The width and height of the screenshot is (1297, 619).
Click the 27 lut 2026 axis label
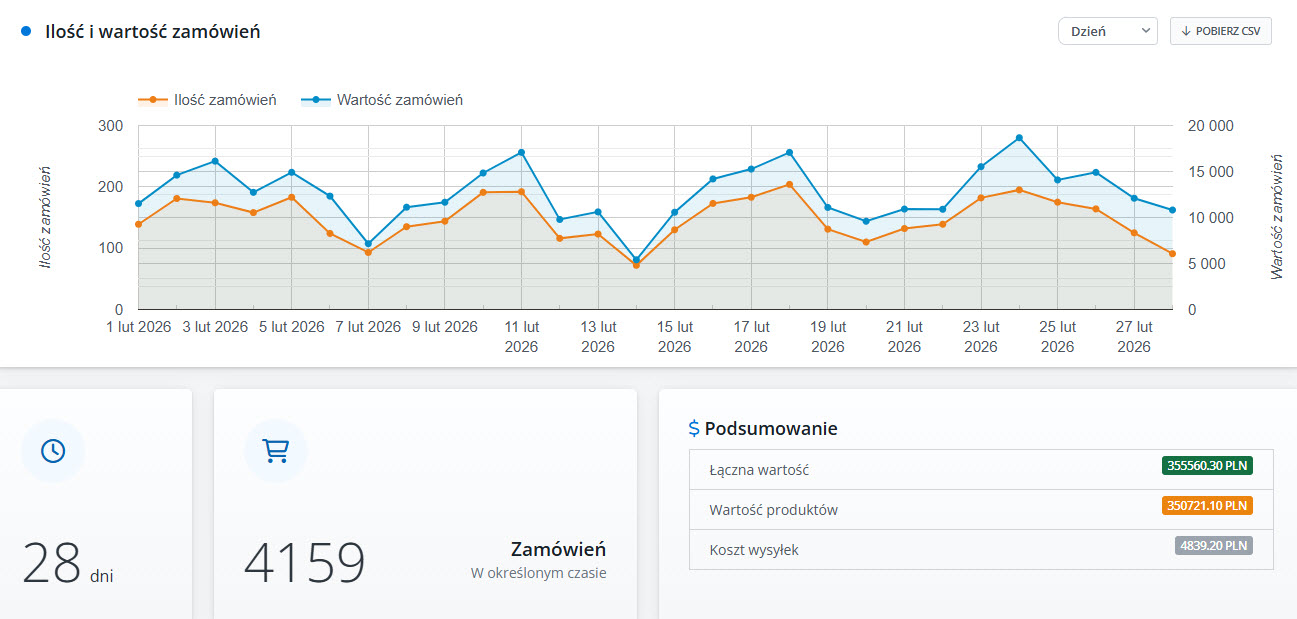pyautogui.click(x=1134, y=337)
